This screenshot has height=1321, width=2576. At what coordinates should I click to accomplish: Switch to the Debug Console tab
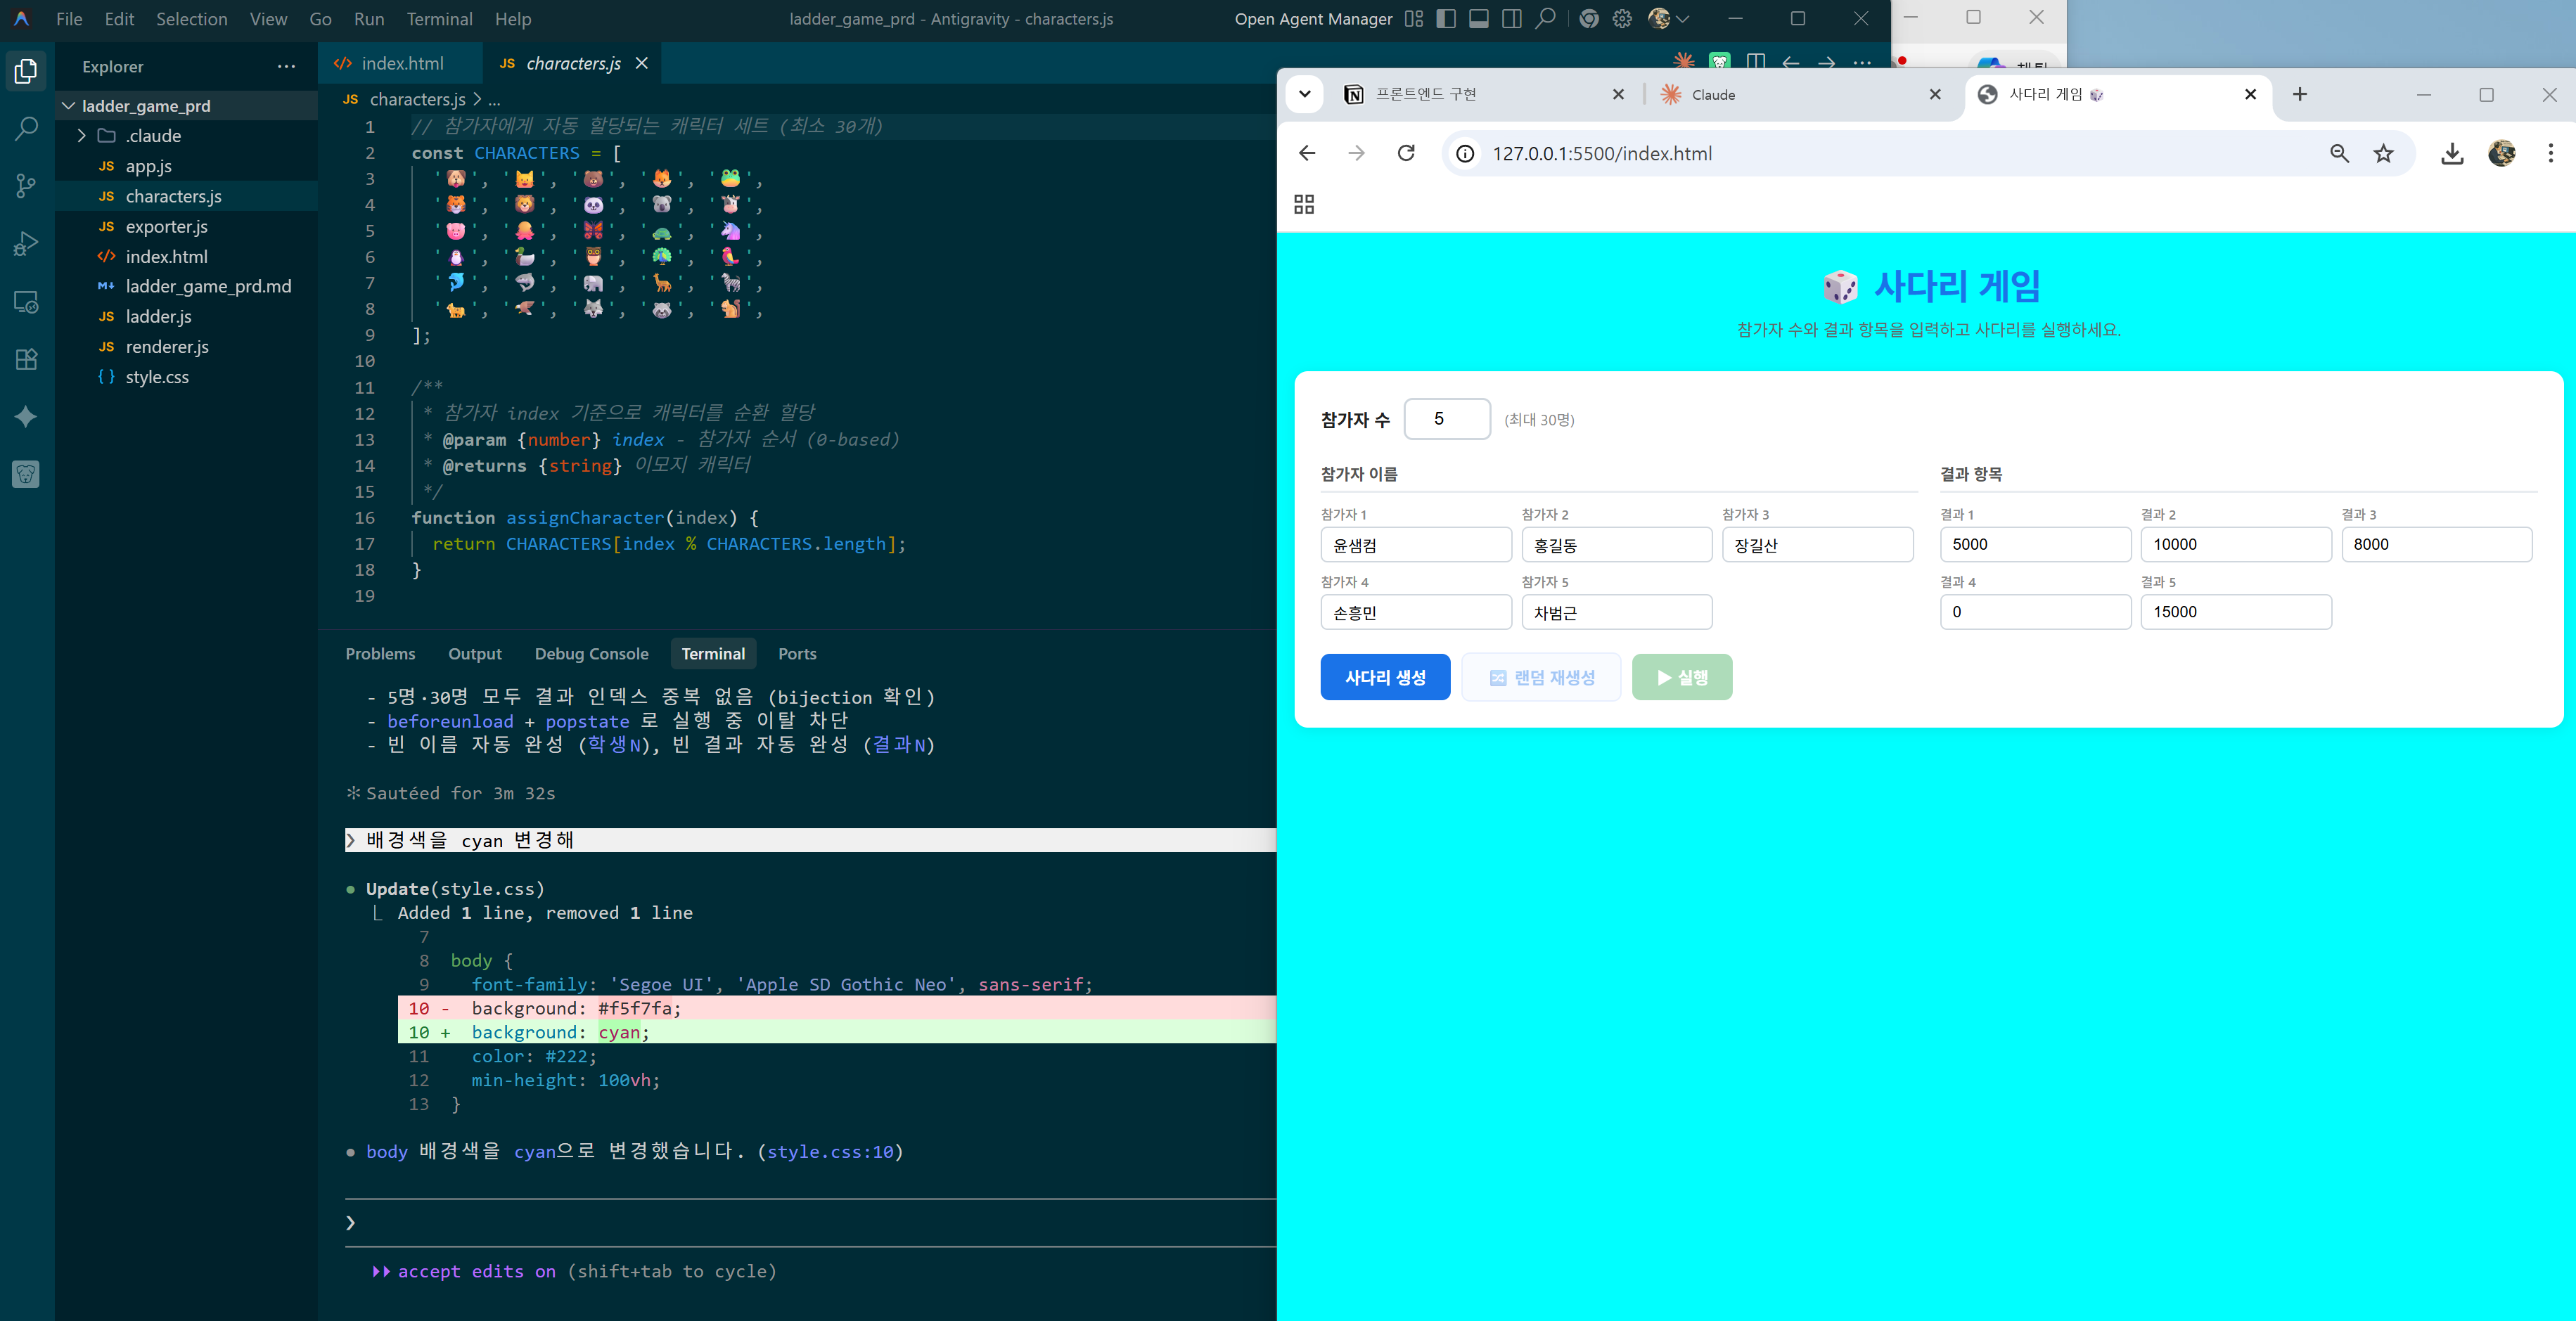coord(591,654)
